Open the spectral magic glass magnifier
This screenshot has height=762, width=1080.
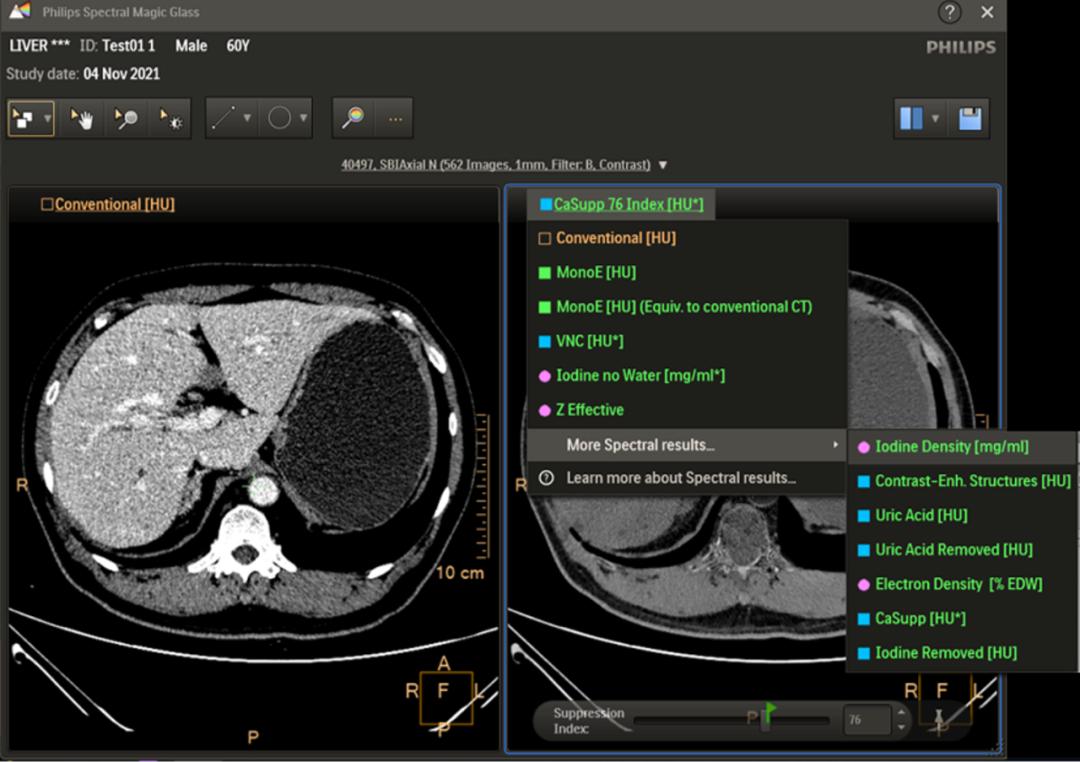tap(353, 119)
